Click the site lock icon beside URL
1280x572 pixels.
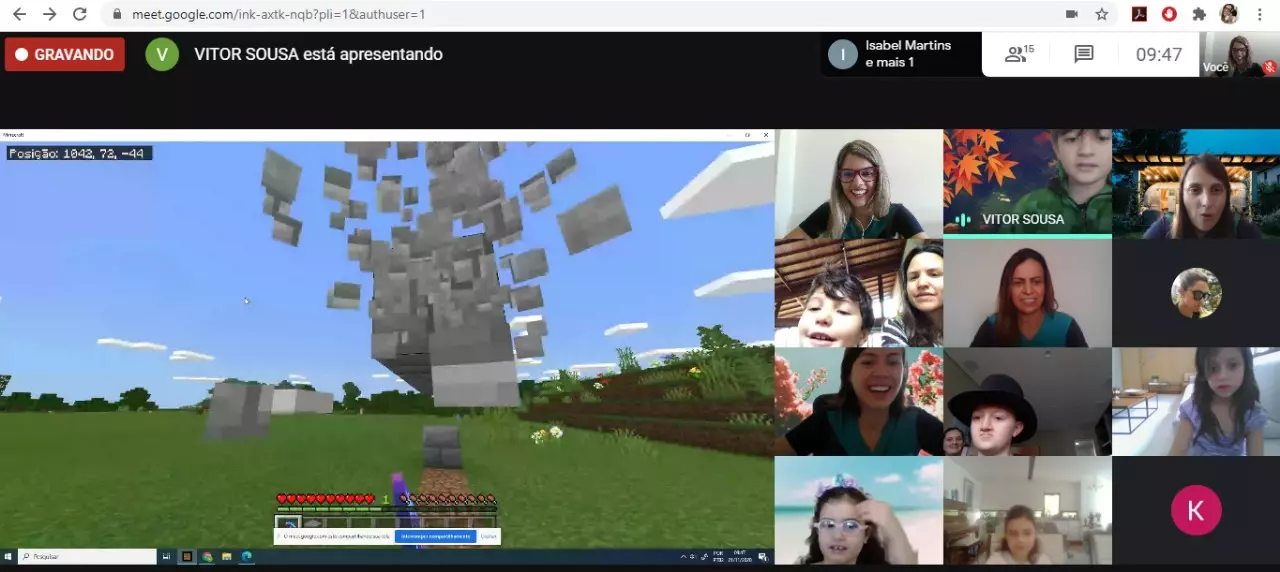click(x=117, y=14)
